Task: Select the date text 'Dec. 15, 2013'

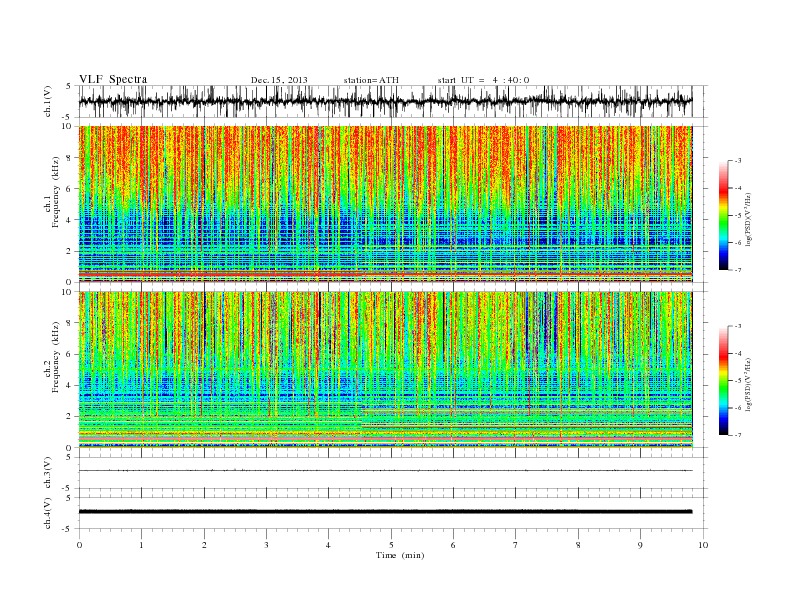Action: click(279, 80)
